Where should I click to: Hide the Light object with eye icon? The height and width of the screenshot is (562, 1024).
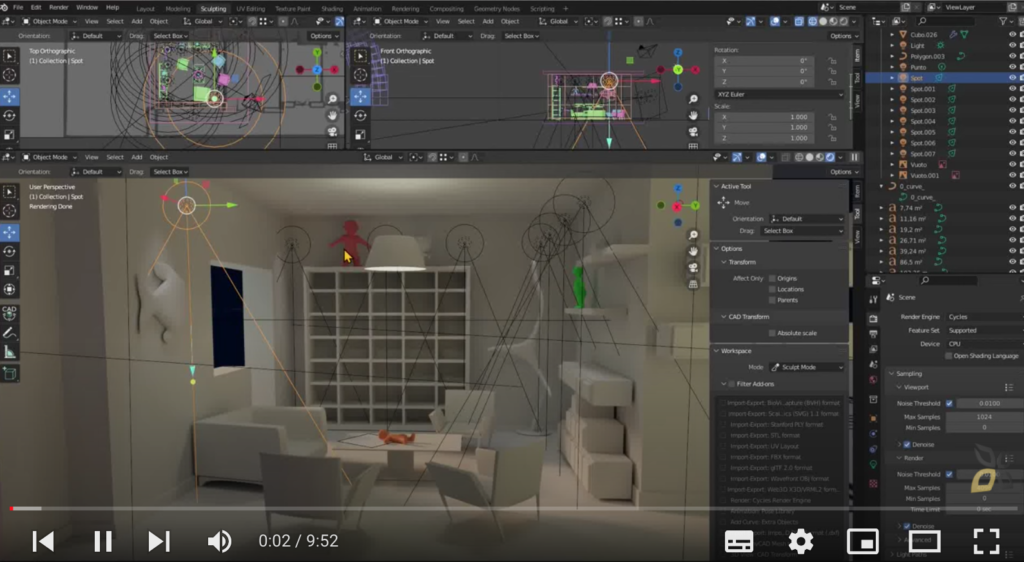click(1012, 46)
